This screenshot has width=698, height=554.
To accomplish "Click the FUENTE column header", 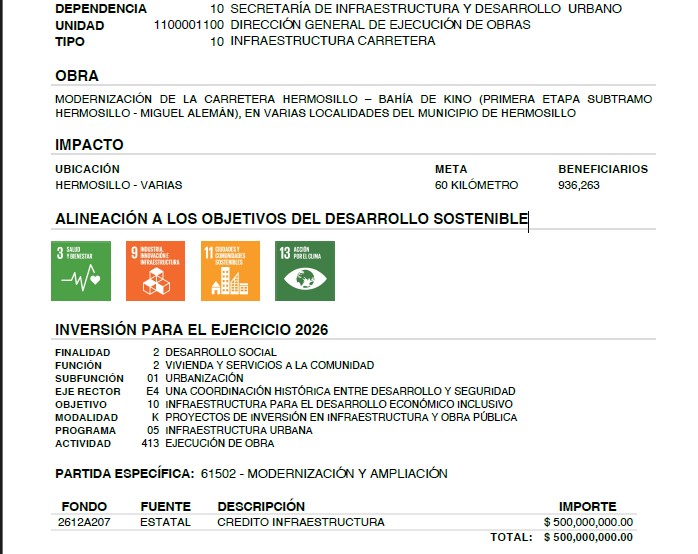I will tap(165, 506).
